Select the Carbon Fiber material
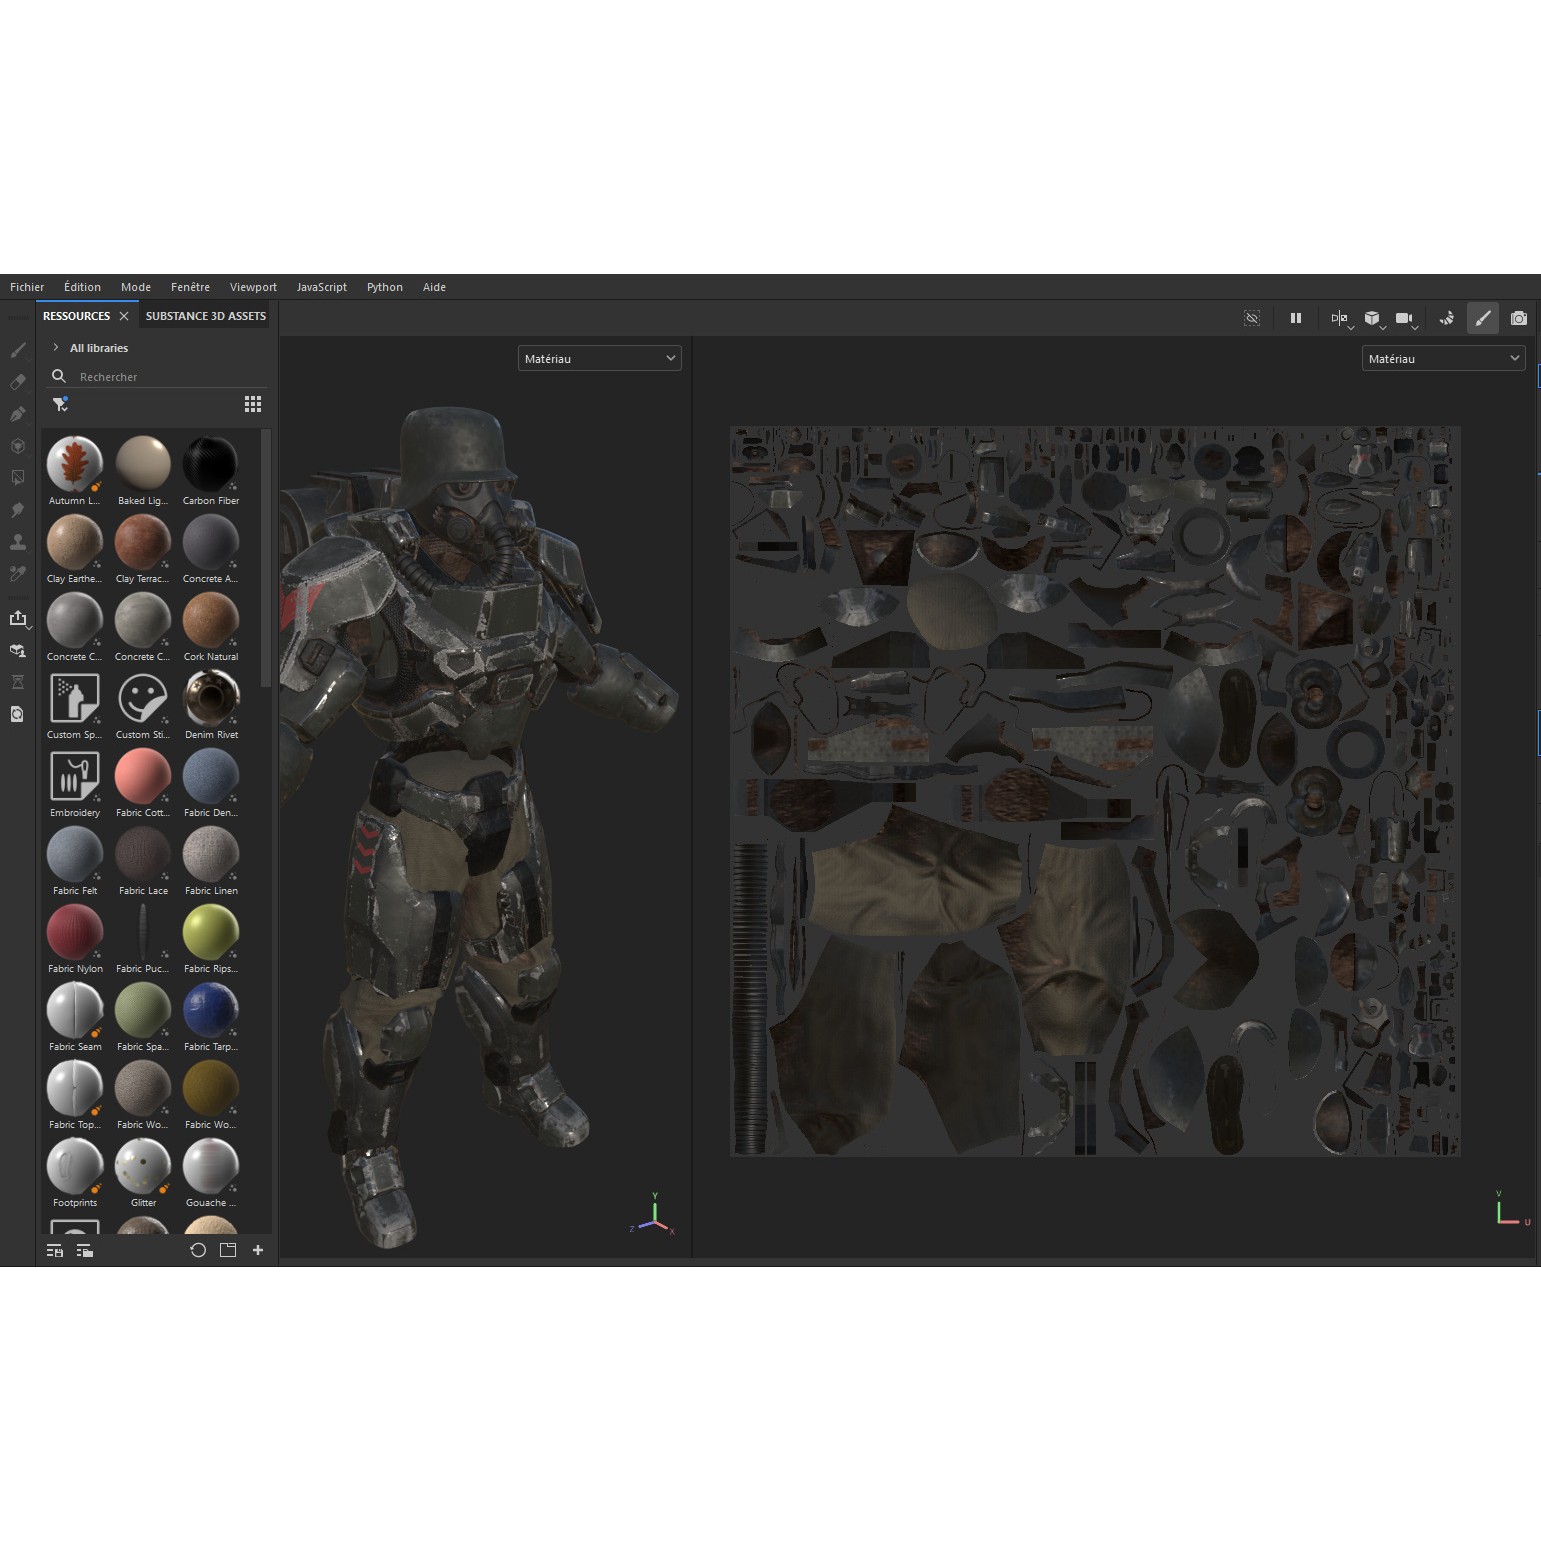Screen dimensions: 1541x1541 pyautogui.click(x=211, y=471)
